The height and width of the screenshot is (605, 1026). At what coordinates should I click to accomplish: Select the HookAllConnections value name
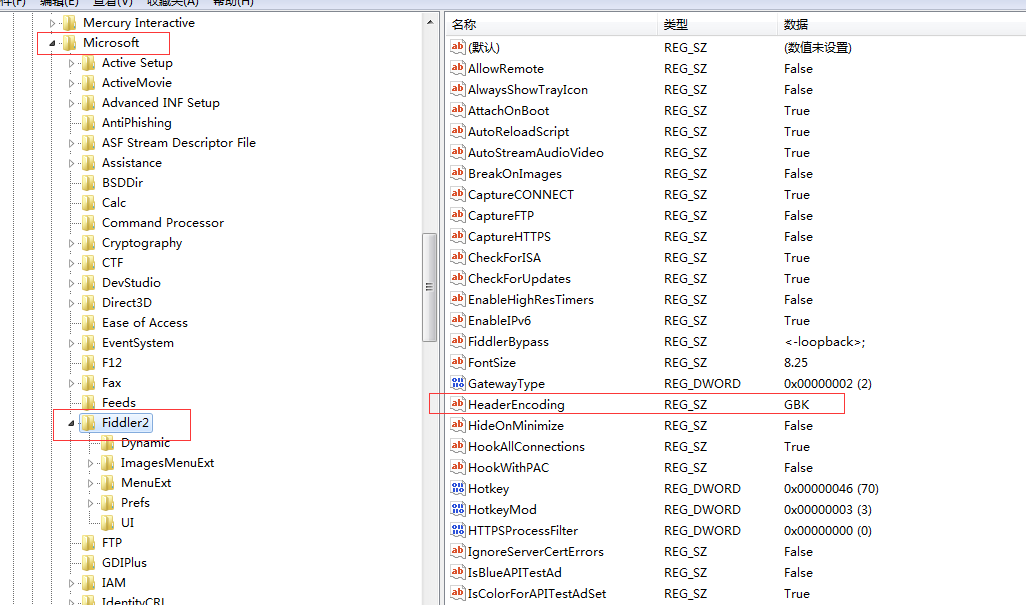click(527, 447)
